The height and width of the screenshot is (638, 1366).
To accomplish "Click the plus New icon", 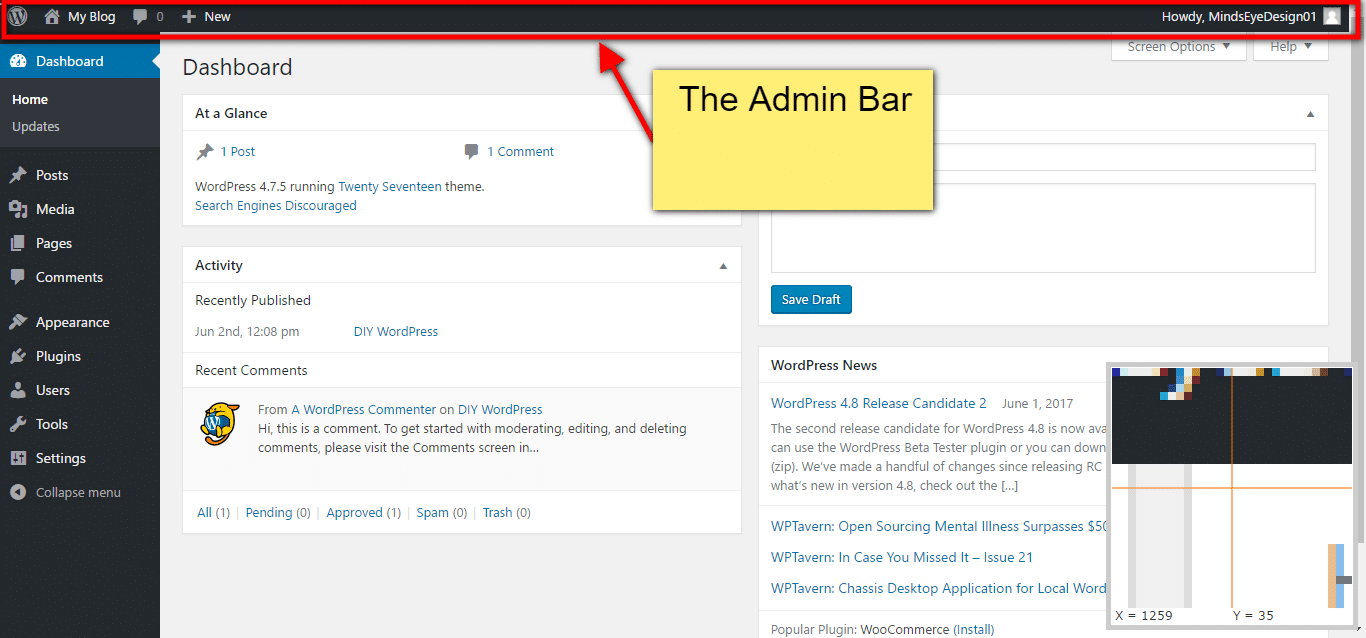I will click(188, 16).
